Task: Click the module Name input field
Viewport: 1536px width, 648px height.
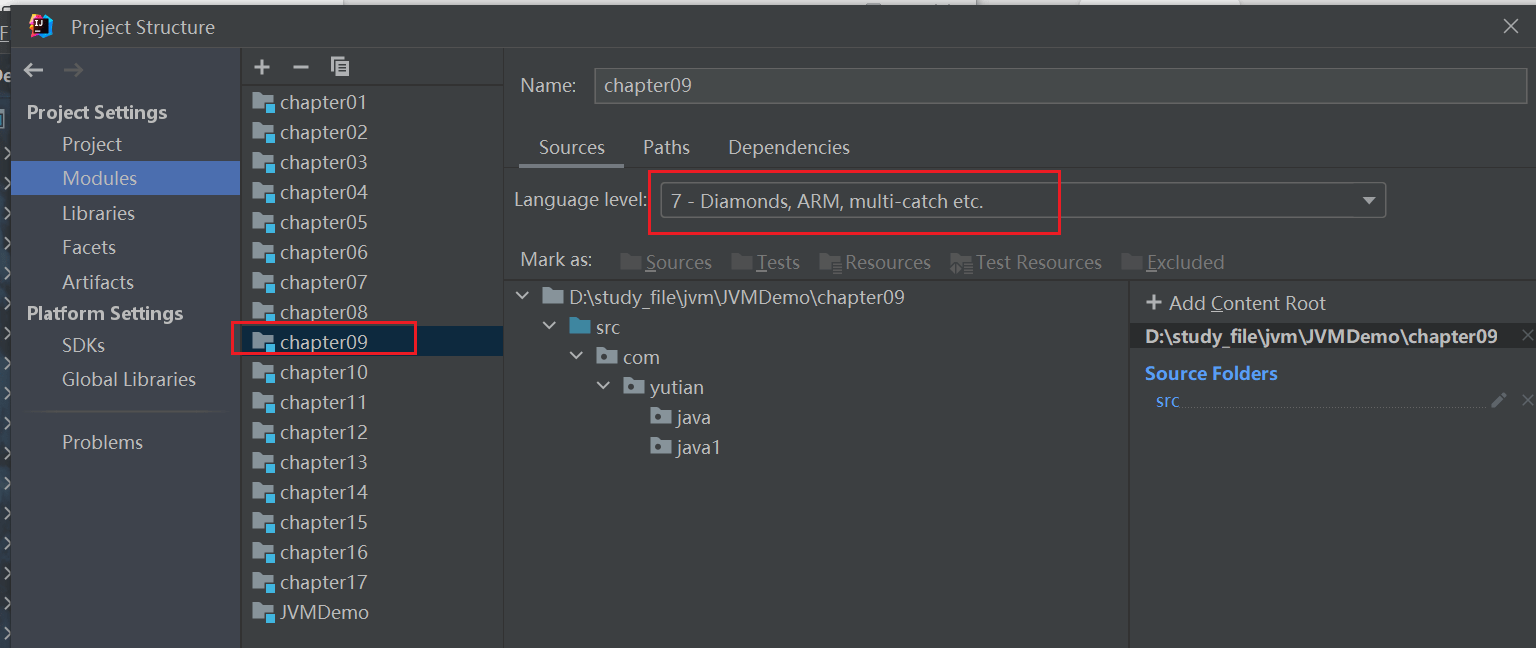Action: pyautogui.click(x=1060, y=86)
